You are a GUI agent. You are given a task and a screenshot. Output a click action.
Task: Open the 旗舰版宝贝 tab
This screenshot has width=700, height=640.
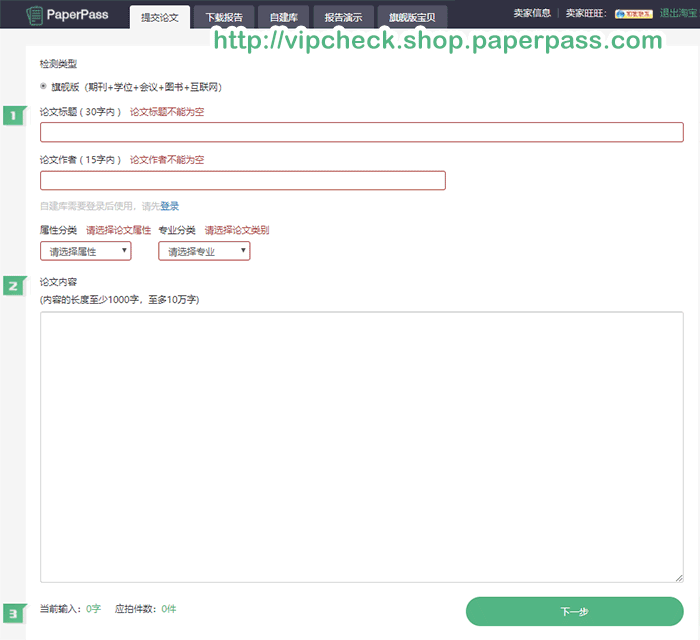tap(412, 17)
